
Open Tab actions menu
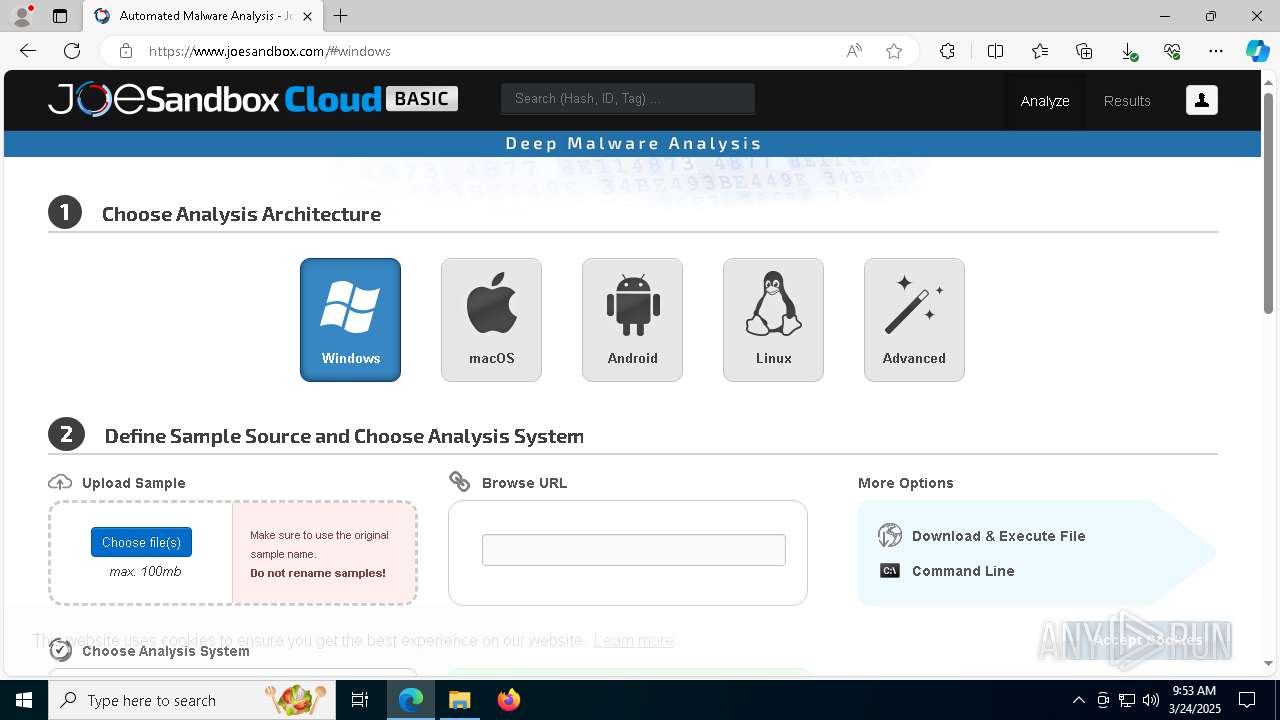[x=60, y=16]
